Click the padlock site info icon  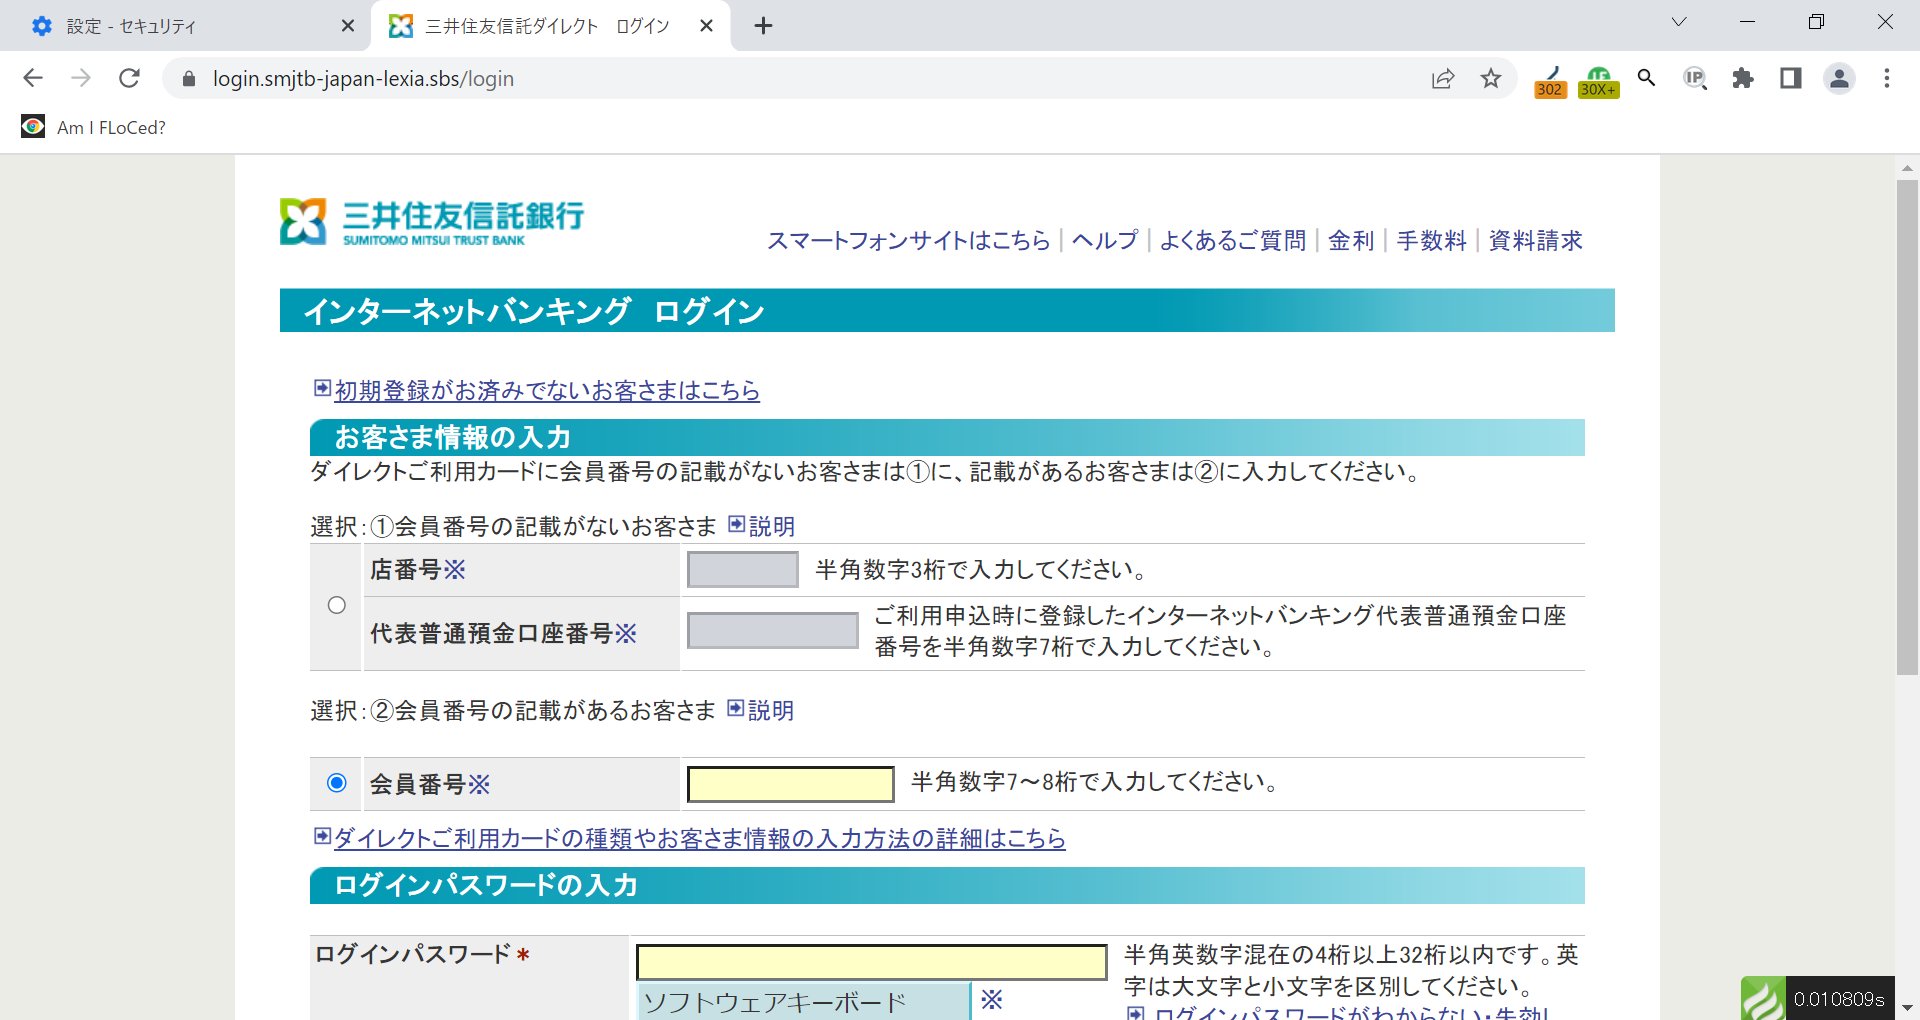pos(188,79)
